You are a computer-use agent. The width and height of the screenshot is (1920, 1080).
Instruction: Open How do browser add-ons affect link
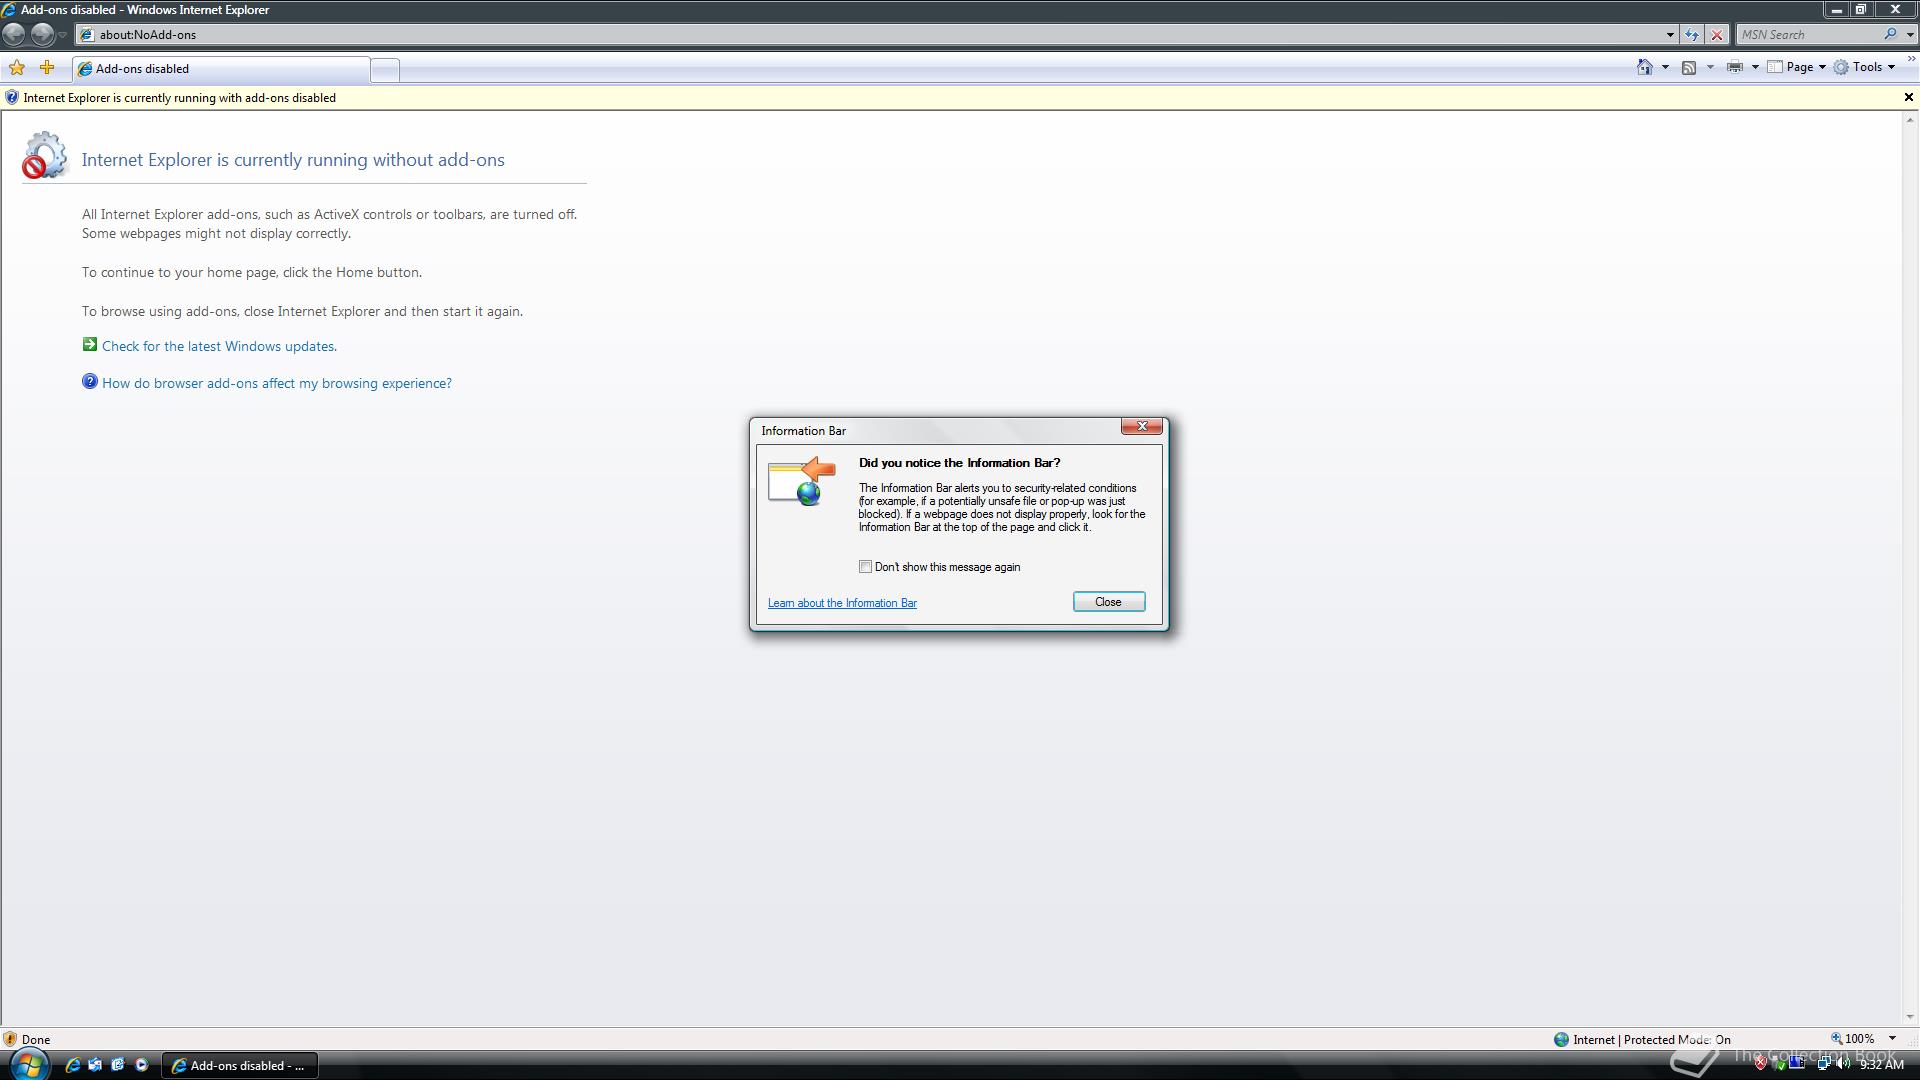point(277,383)
